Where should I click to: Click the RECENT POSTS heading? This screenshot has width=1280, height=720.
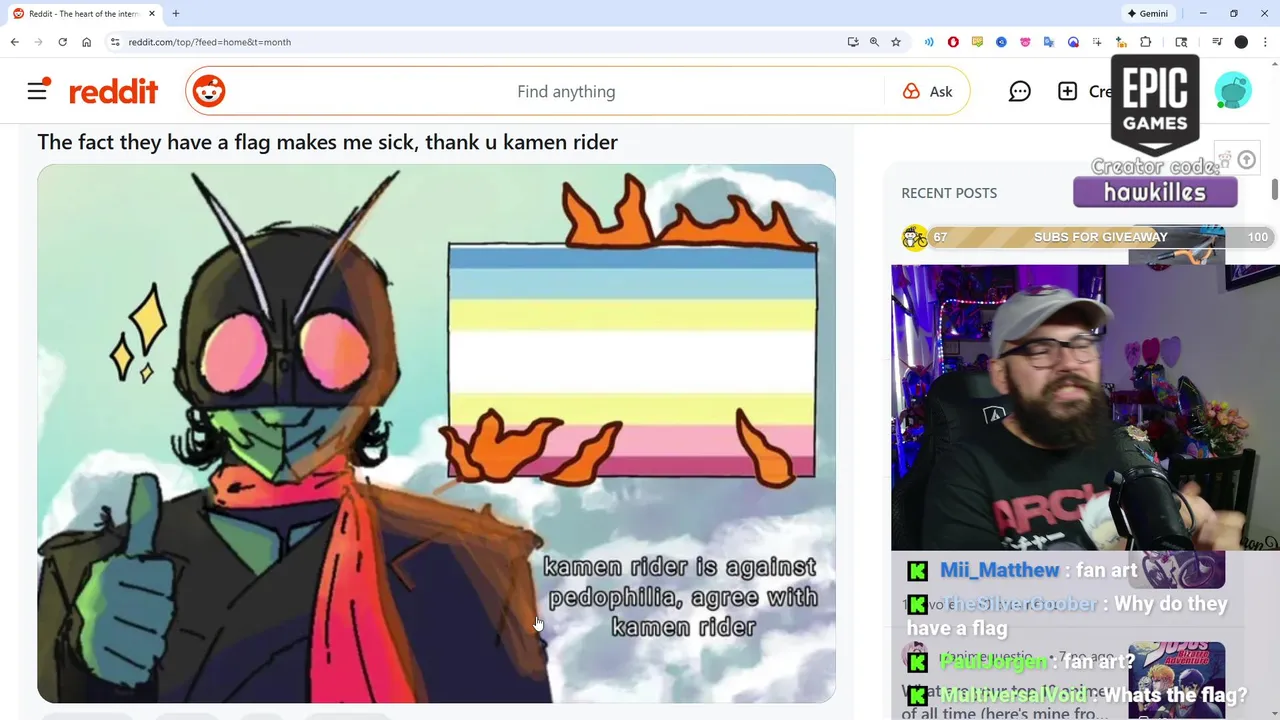[x=949, y=193]
